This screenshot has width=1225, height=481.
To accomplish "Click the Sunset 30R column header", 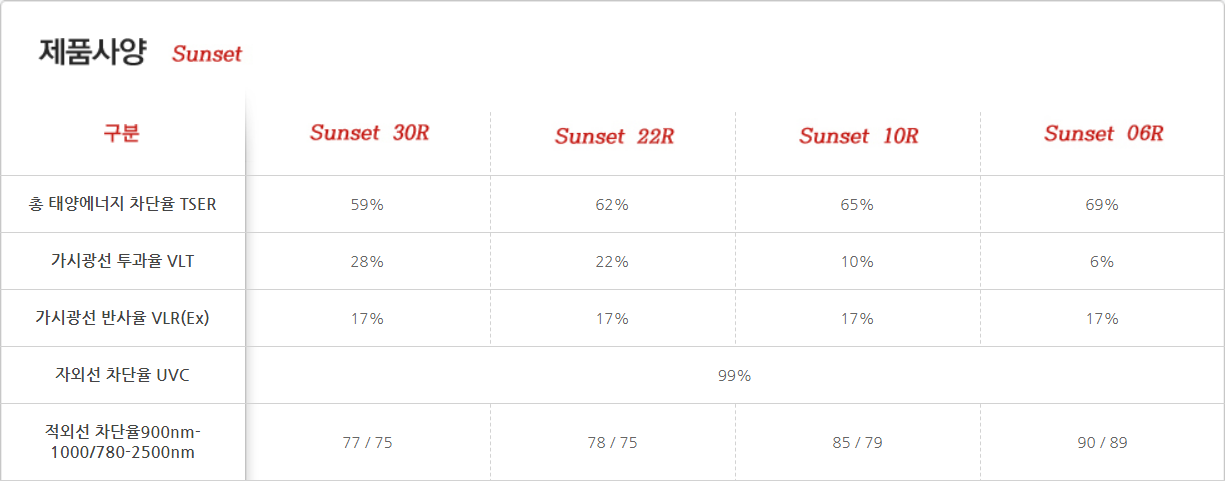I will point(369,133).
